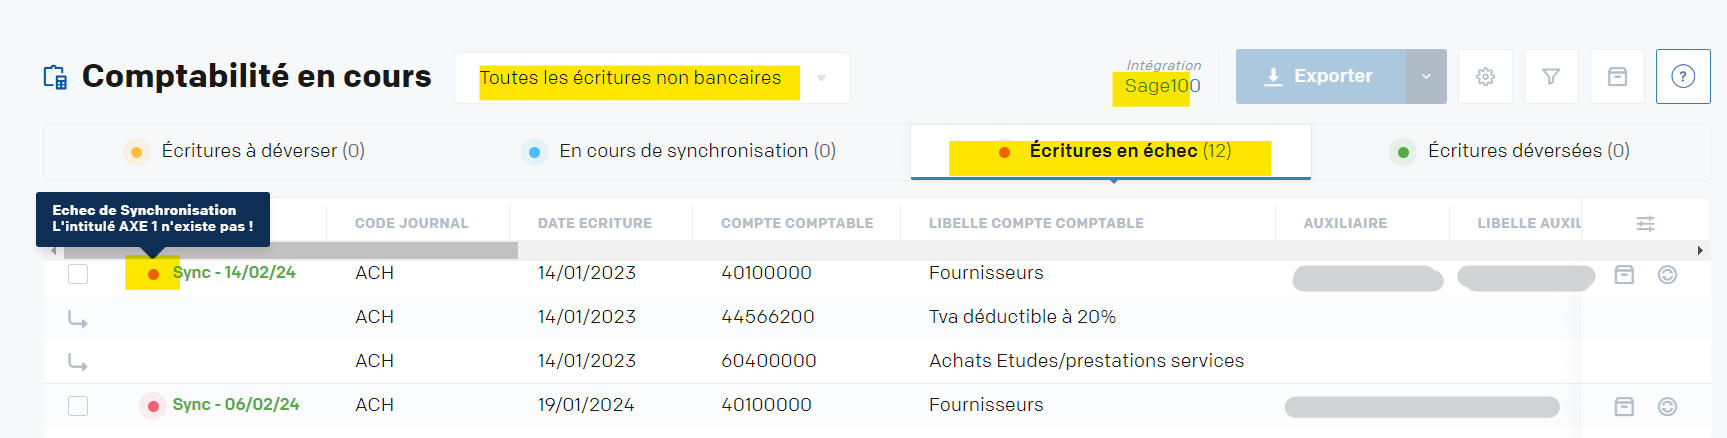Open the Sync - 06/02/24 link

pos(236,405)
